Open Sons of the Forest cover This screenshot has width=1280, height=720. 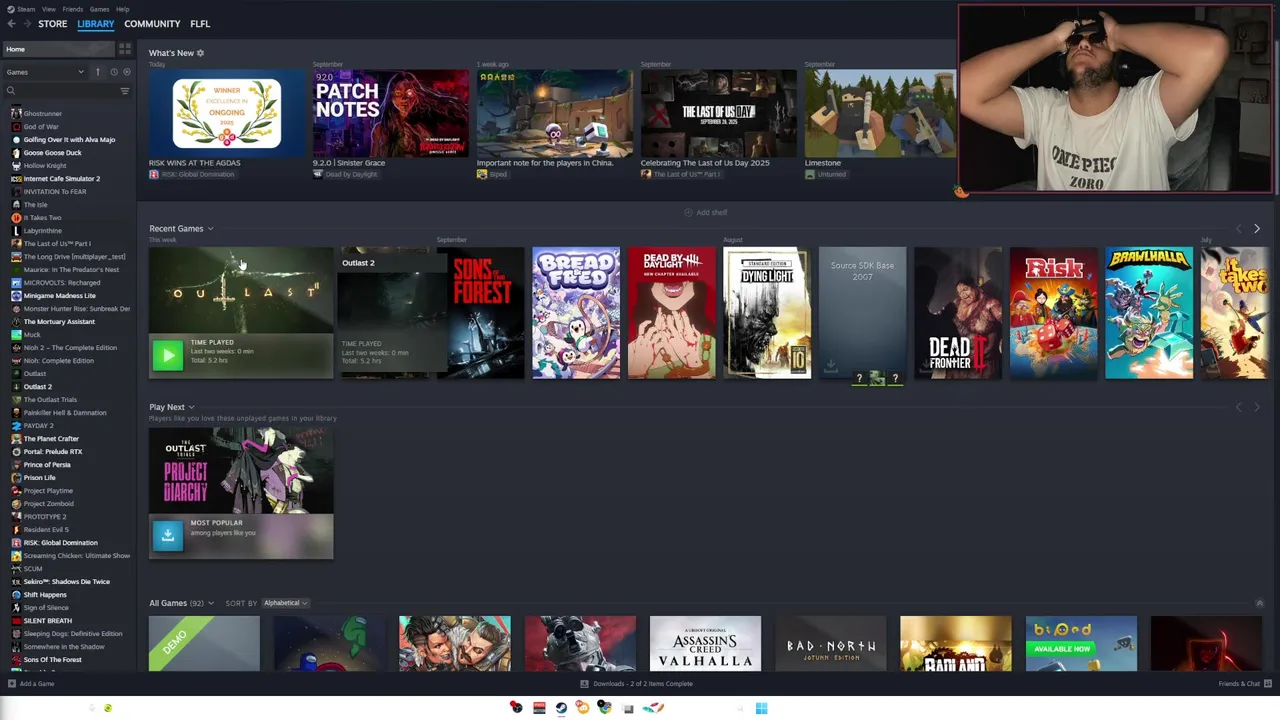481,313
